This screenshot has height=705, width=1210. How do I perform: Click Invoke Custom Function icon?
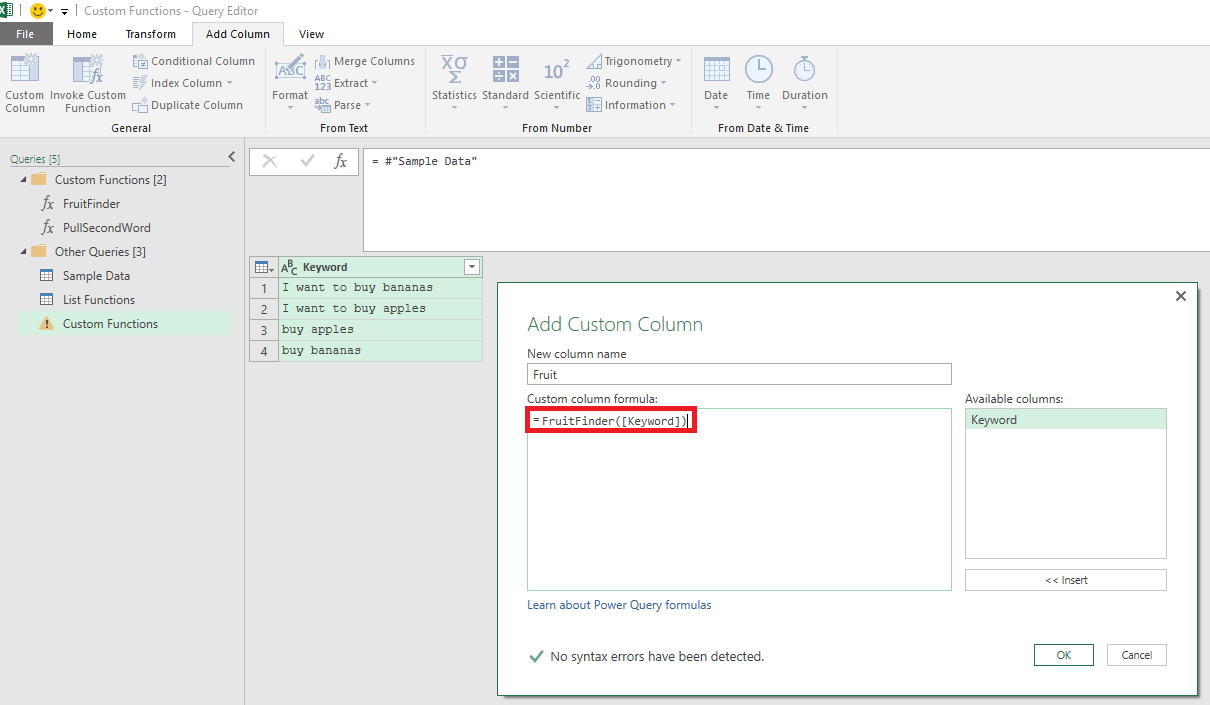(88, 84)
